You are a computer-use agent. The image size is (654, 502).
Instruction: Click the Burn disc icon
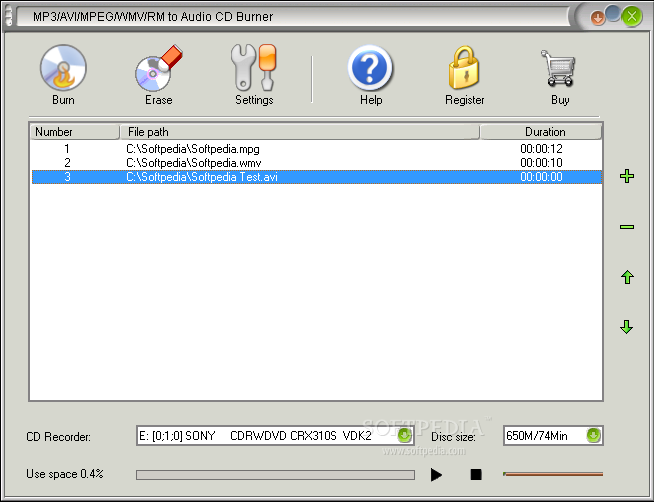(x=63, y=68)
